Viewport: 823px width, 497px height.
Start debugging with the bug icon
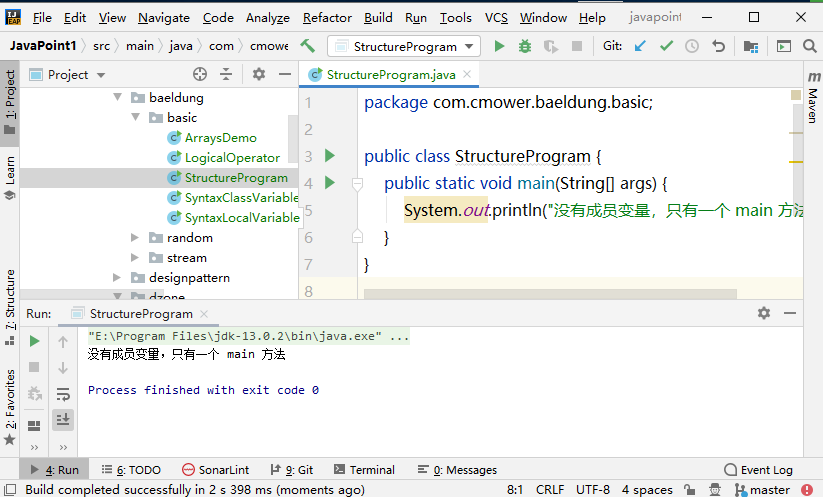coord(524,47)
